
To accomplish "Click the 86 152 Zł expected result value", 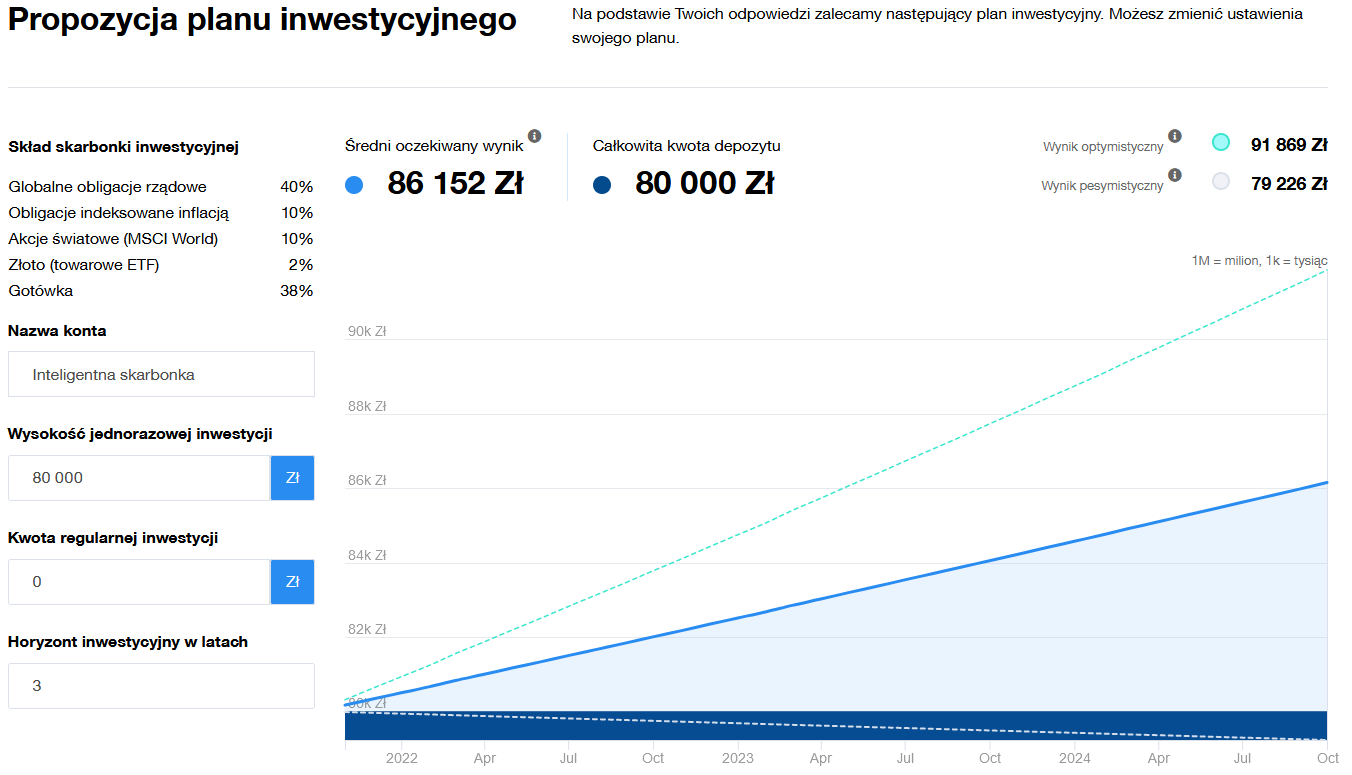I will click(x=455, y=184).
